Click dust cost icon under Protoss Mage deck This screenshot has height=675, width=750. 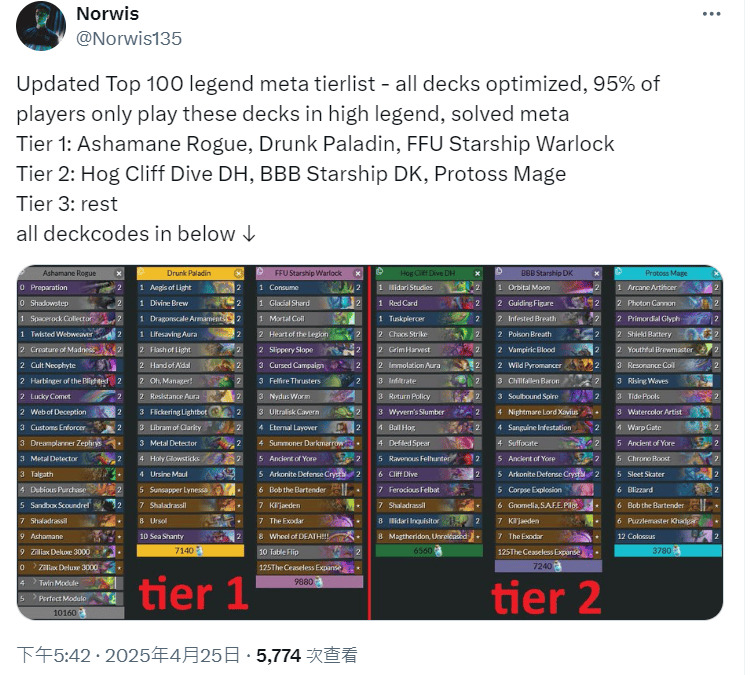(676, 551)
